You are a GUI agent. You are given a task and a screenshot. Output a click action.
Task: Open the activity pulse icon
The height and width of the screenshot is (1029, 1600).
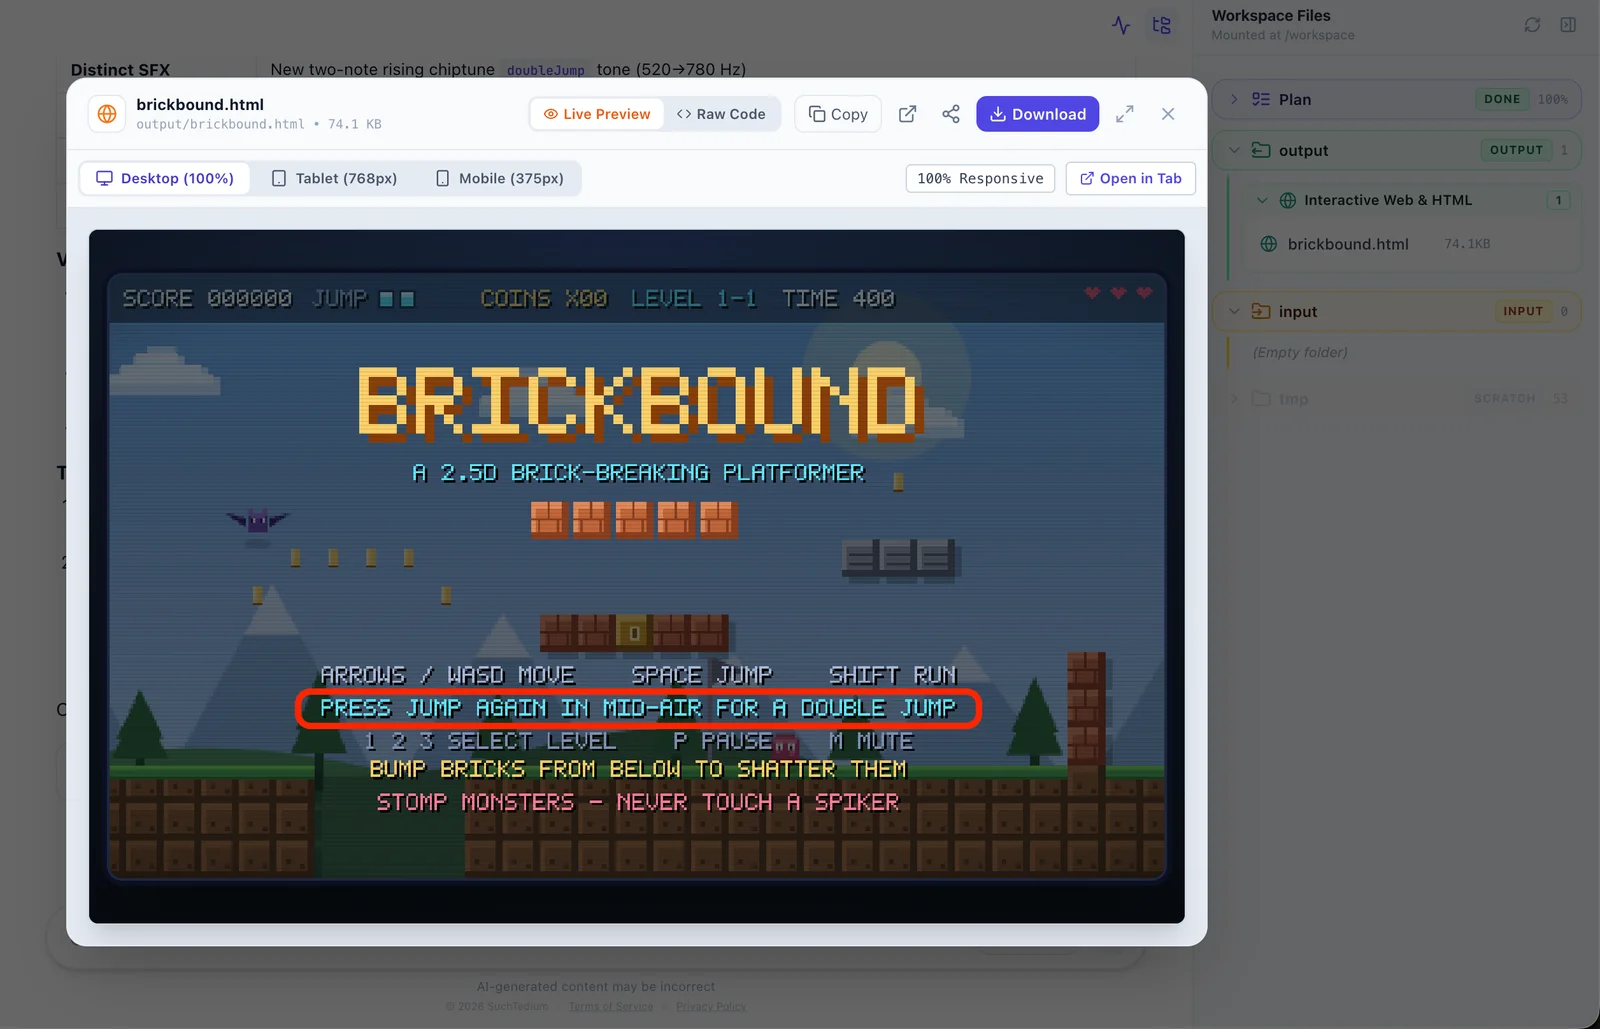tap(1121, 25)
